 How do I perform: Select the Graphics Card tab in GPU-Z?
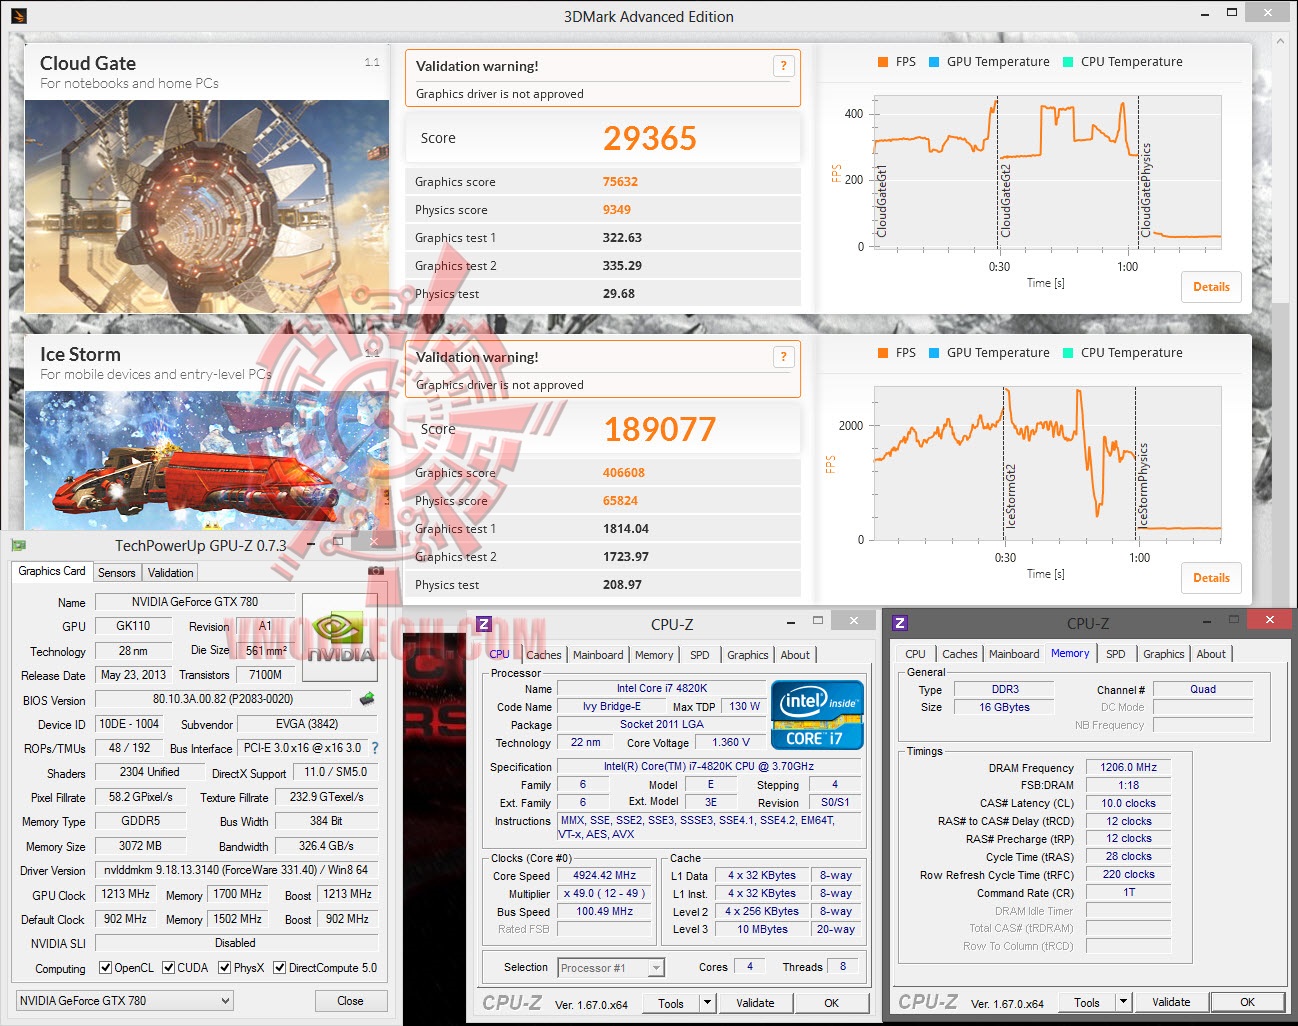pos(52,571)
